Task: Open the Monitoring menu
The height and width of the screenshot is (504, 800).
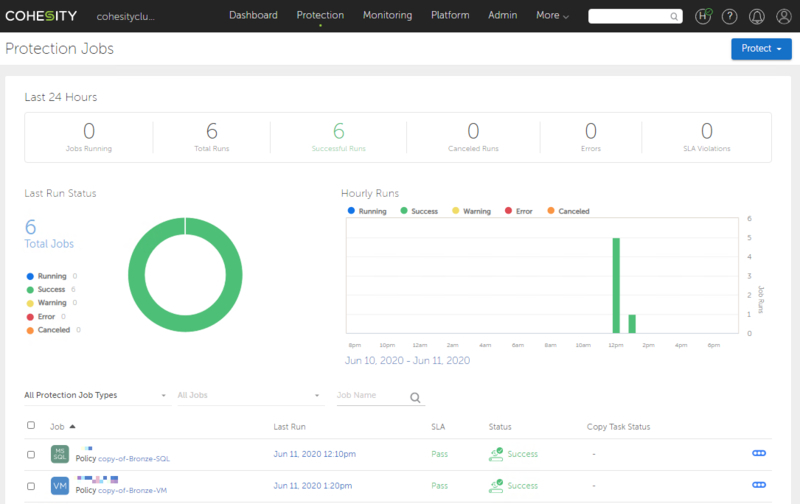Action: pos(387,15)
